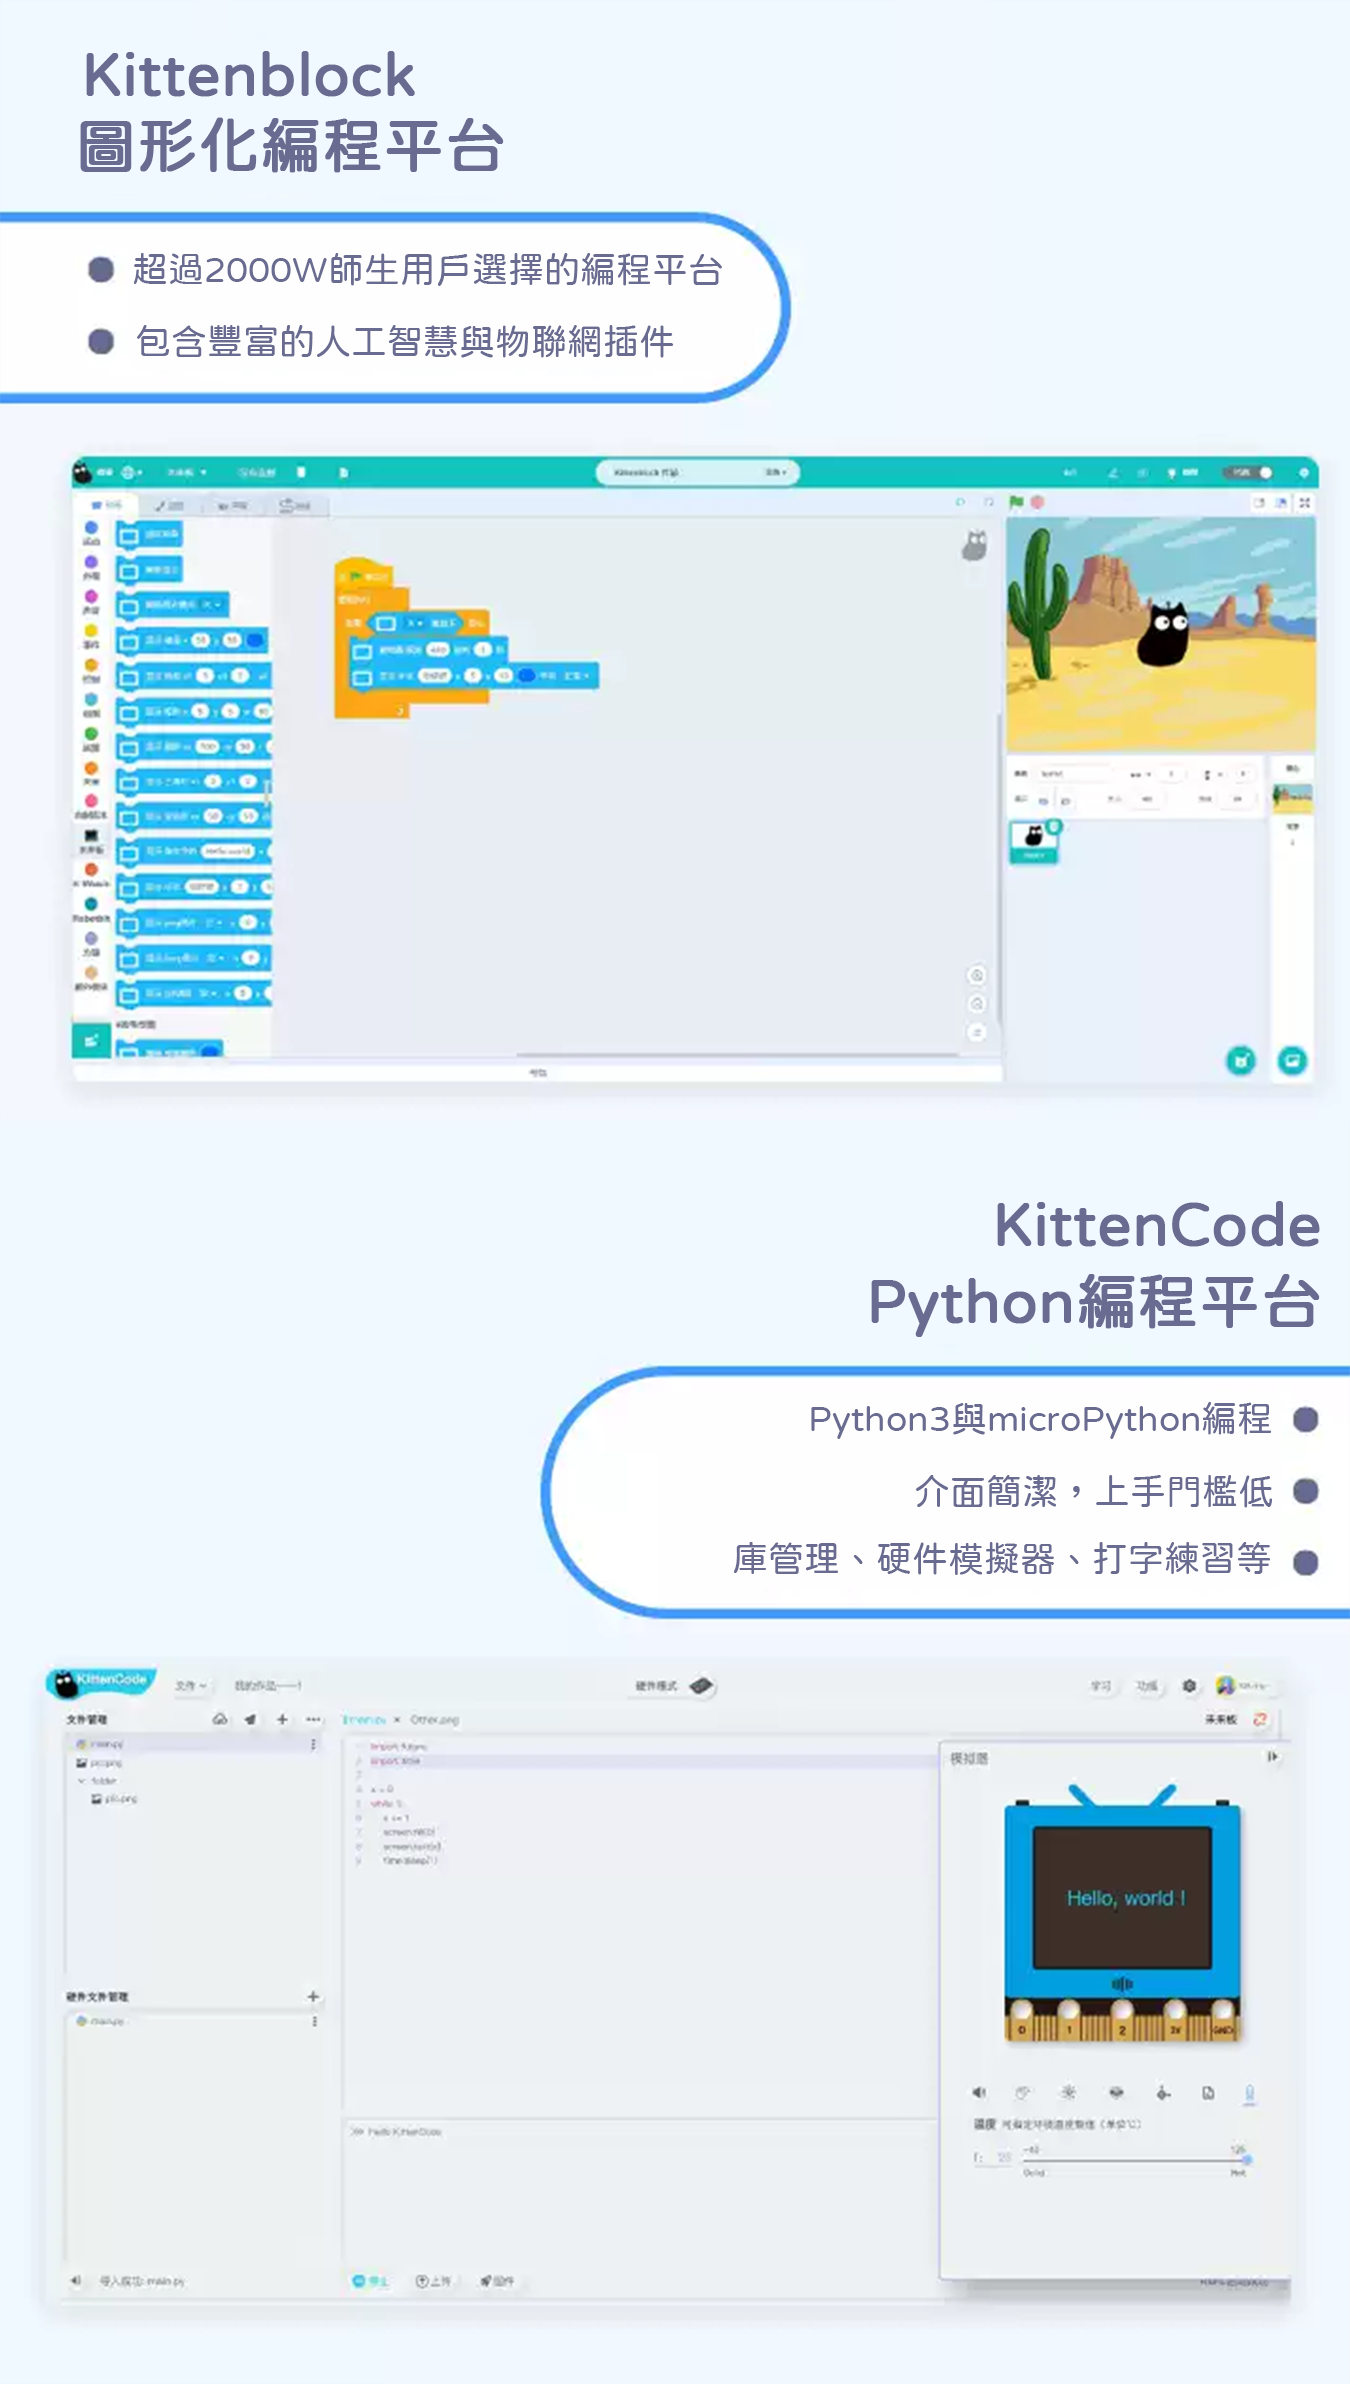Open the 文件 menu in KittenCode

pyautogui.click(x=190, y=1686)
